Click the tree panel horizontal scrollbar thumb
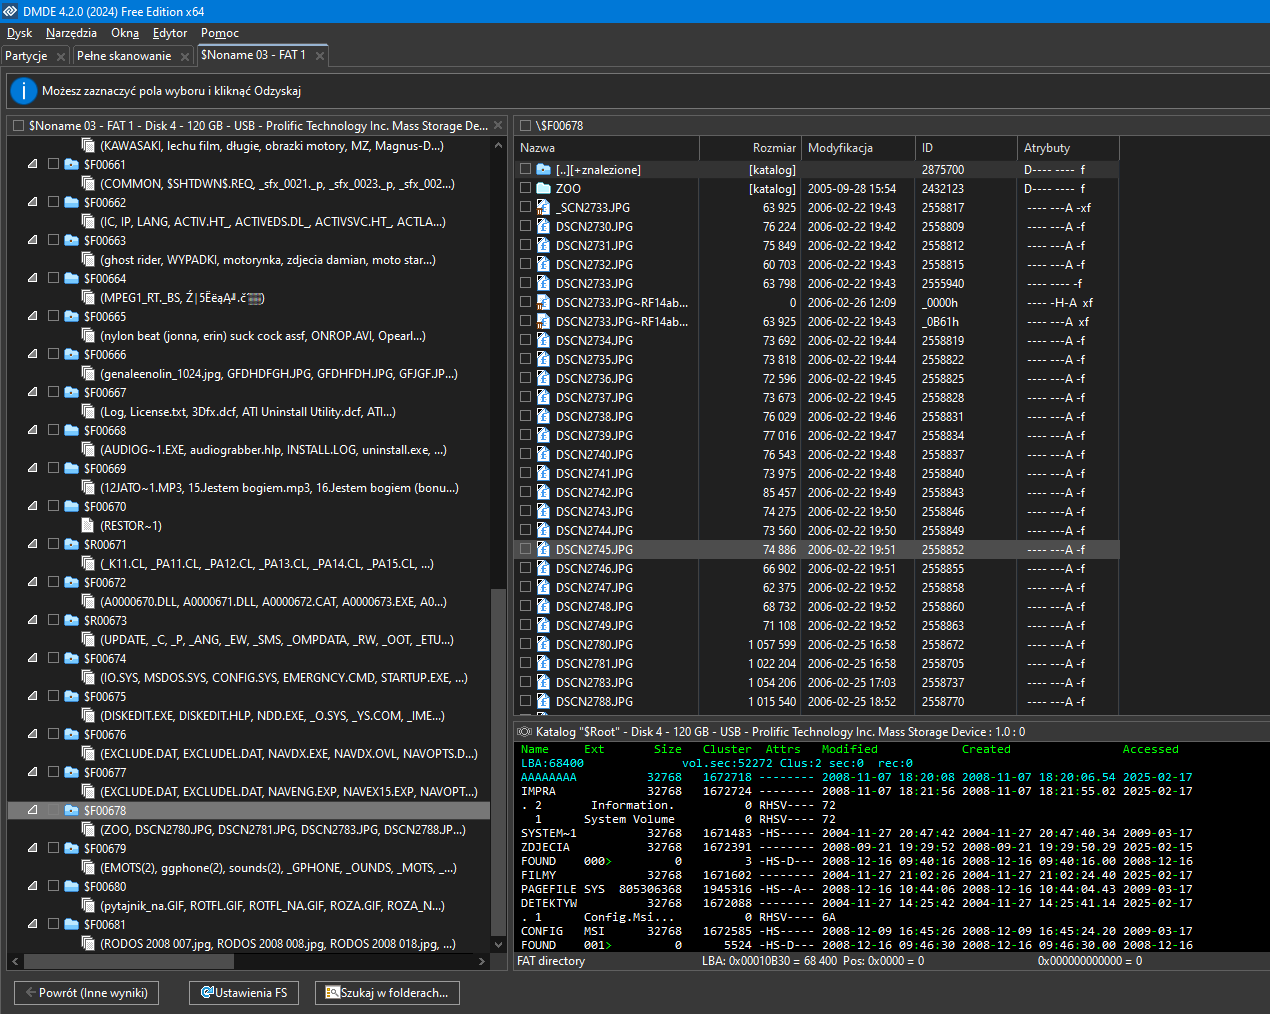This screenshot has width=1270, height=1014. coord(128,961)
